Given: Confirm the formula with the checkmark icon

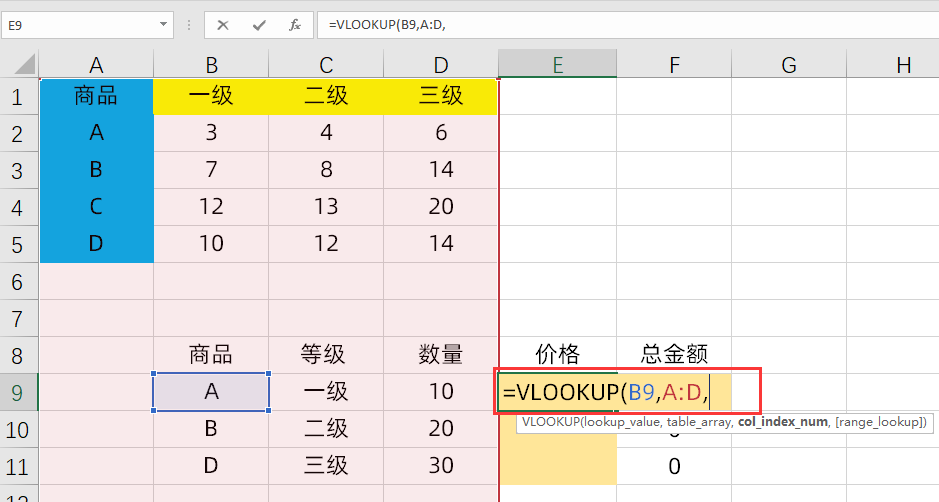Looking at the screenshot, I should 259,25.
